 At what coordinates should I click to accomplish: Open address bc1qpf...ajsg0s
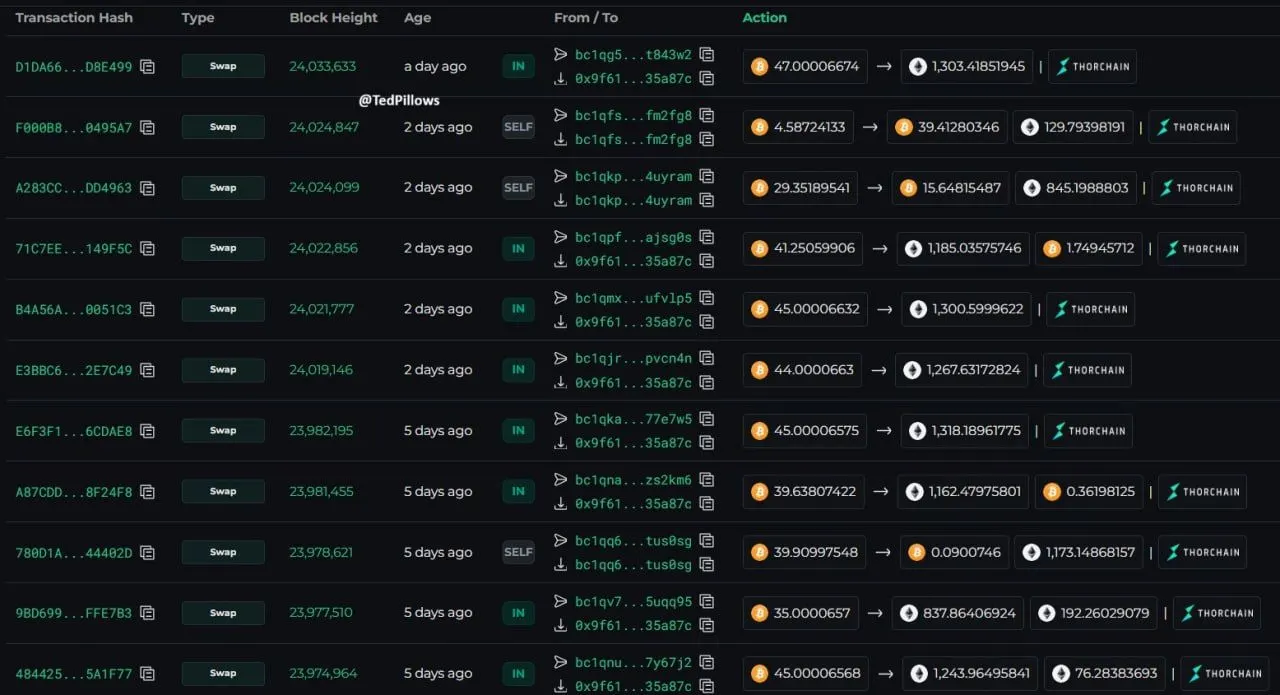[633, 237]
